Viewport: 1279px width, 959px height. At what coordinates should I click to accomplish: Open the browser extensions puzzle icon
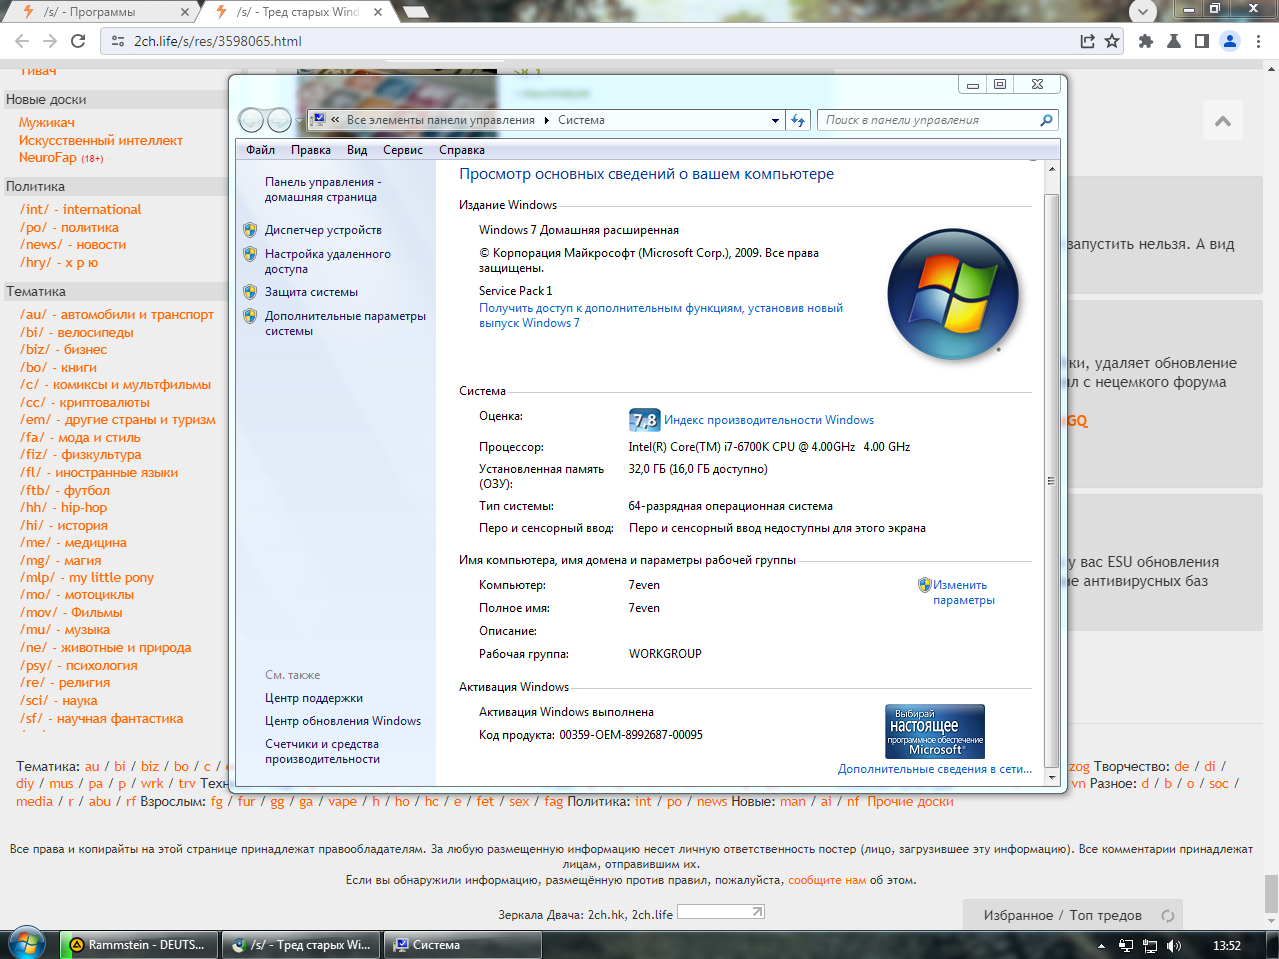[1146, 41]
